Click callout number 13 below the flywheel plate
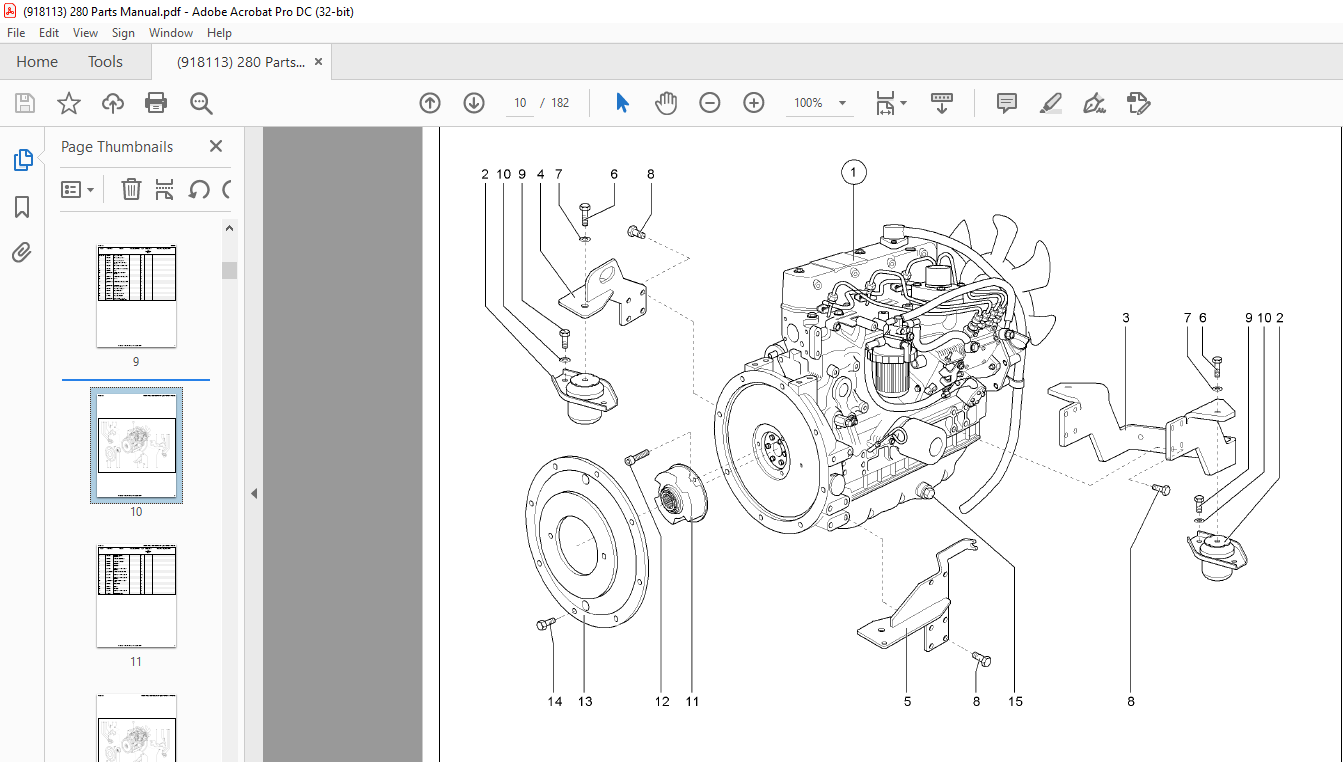 (585, 701)
